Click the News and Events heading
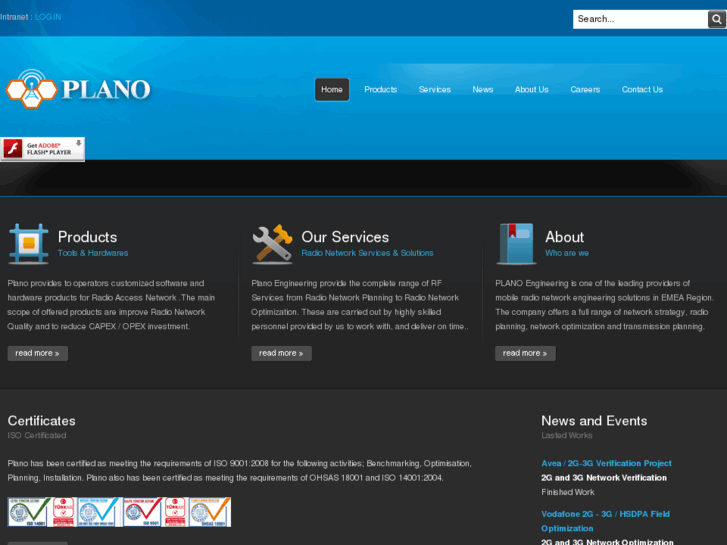The width and height of the screenshot is (727, 545). point(594,421)
